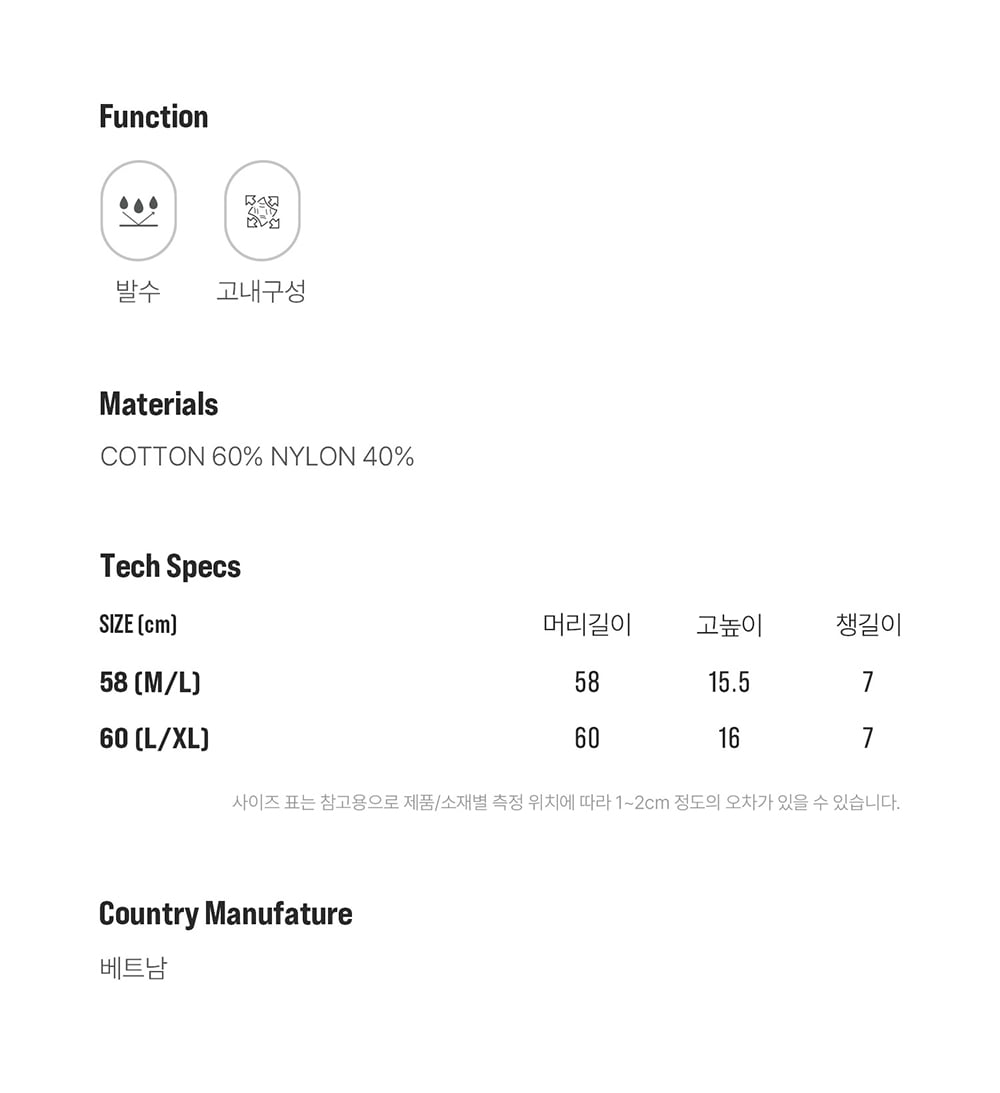
Task: Click the 발수 label under the icon
Action: click(138, 292)
